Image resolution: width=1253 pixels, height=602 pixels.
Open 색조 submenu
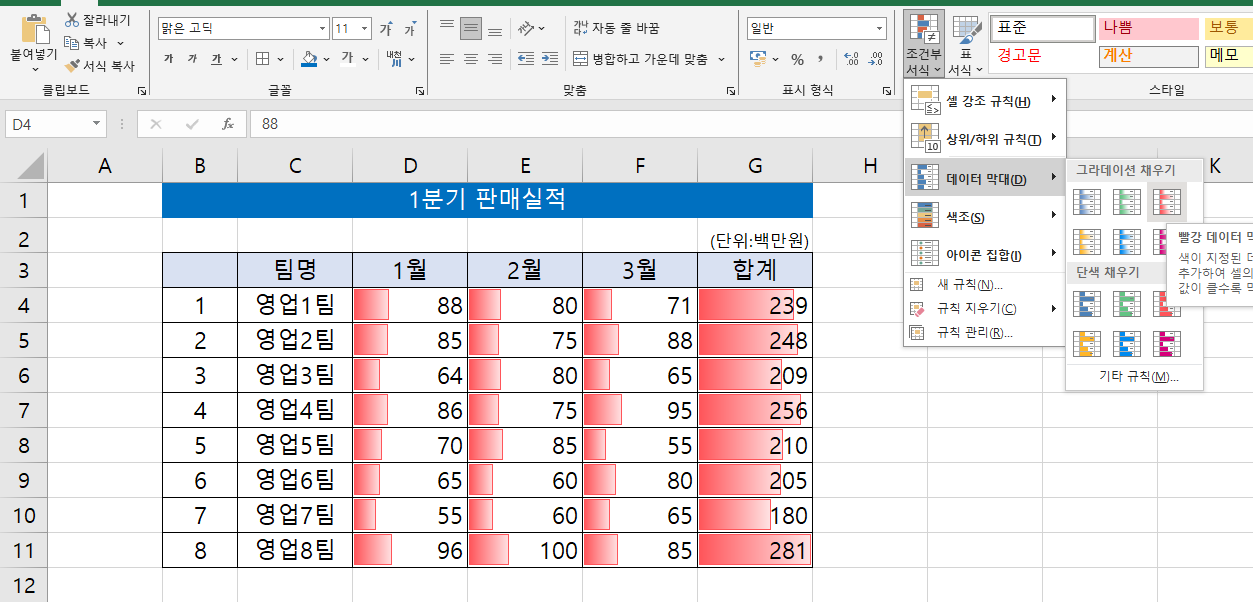985,216
